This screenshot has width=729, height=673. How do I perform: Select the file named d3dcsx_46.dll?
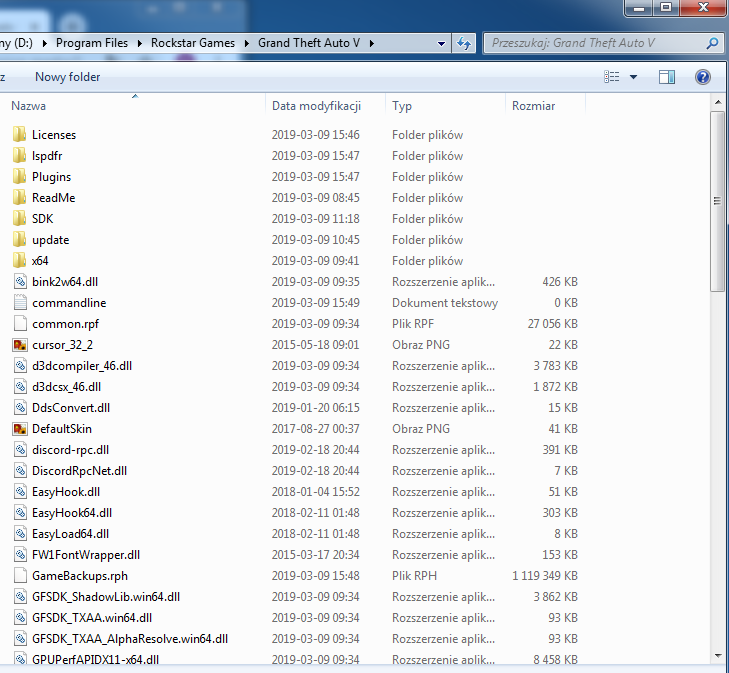(66, 387)
